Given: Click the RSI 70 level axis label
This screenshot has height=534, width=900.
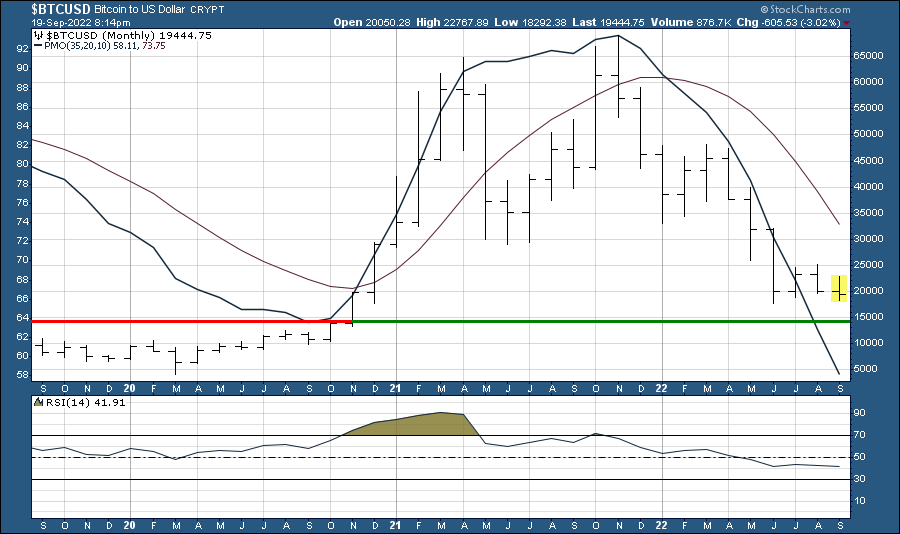Looking at the screenshot, I should [858, 436].
